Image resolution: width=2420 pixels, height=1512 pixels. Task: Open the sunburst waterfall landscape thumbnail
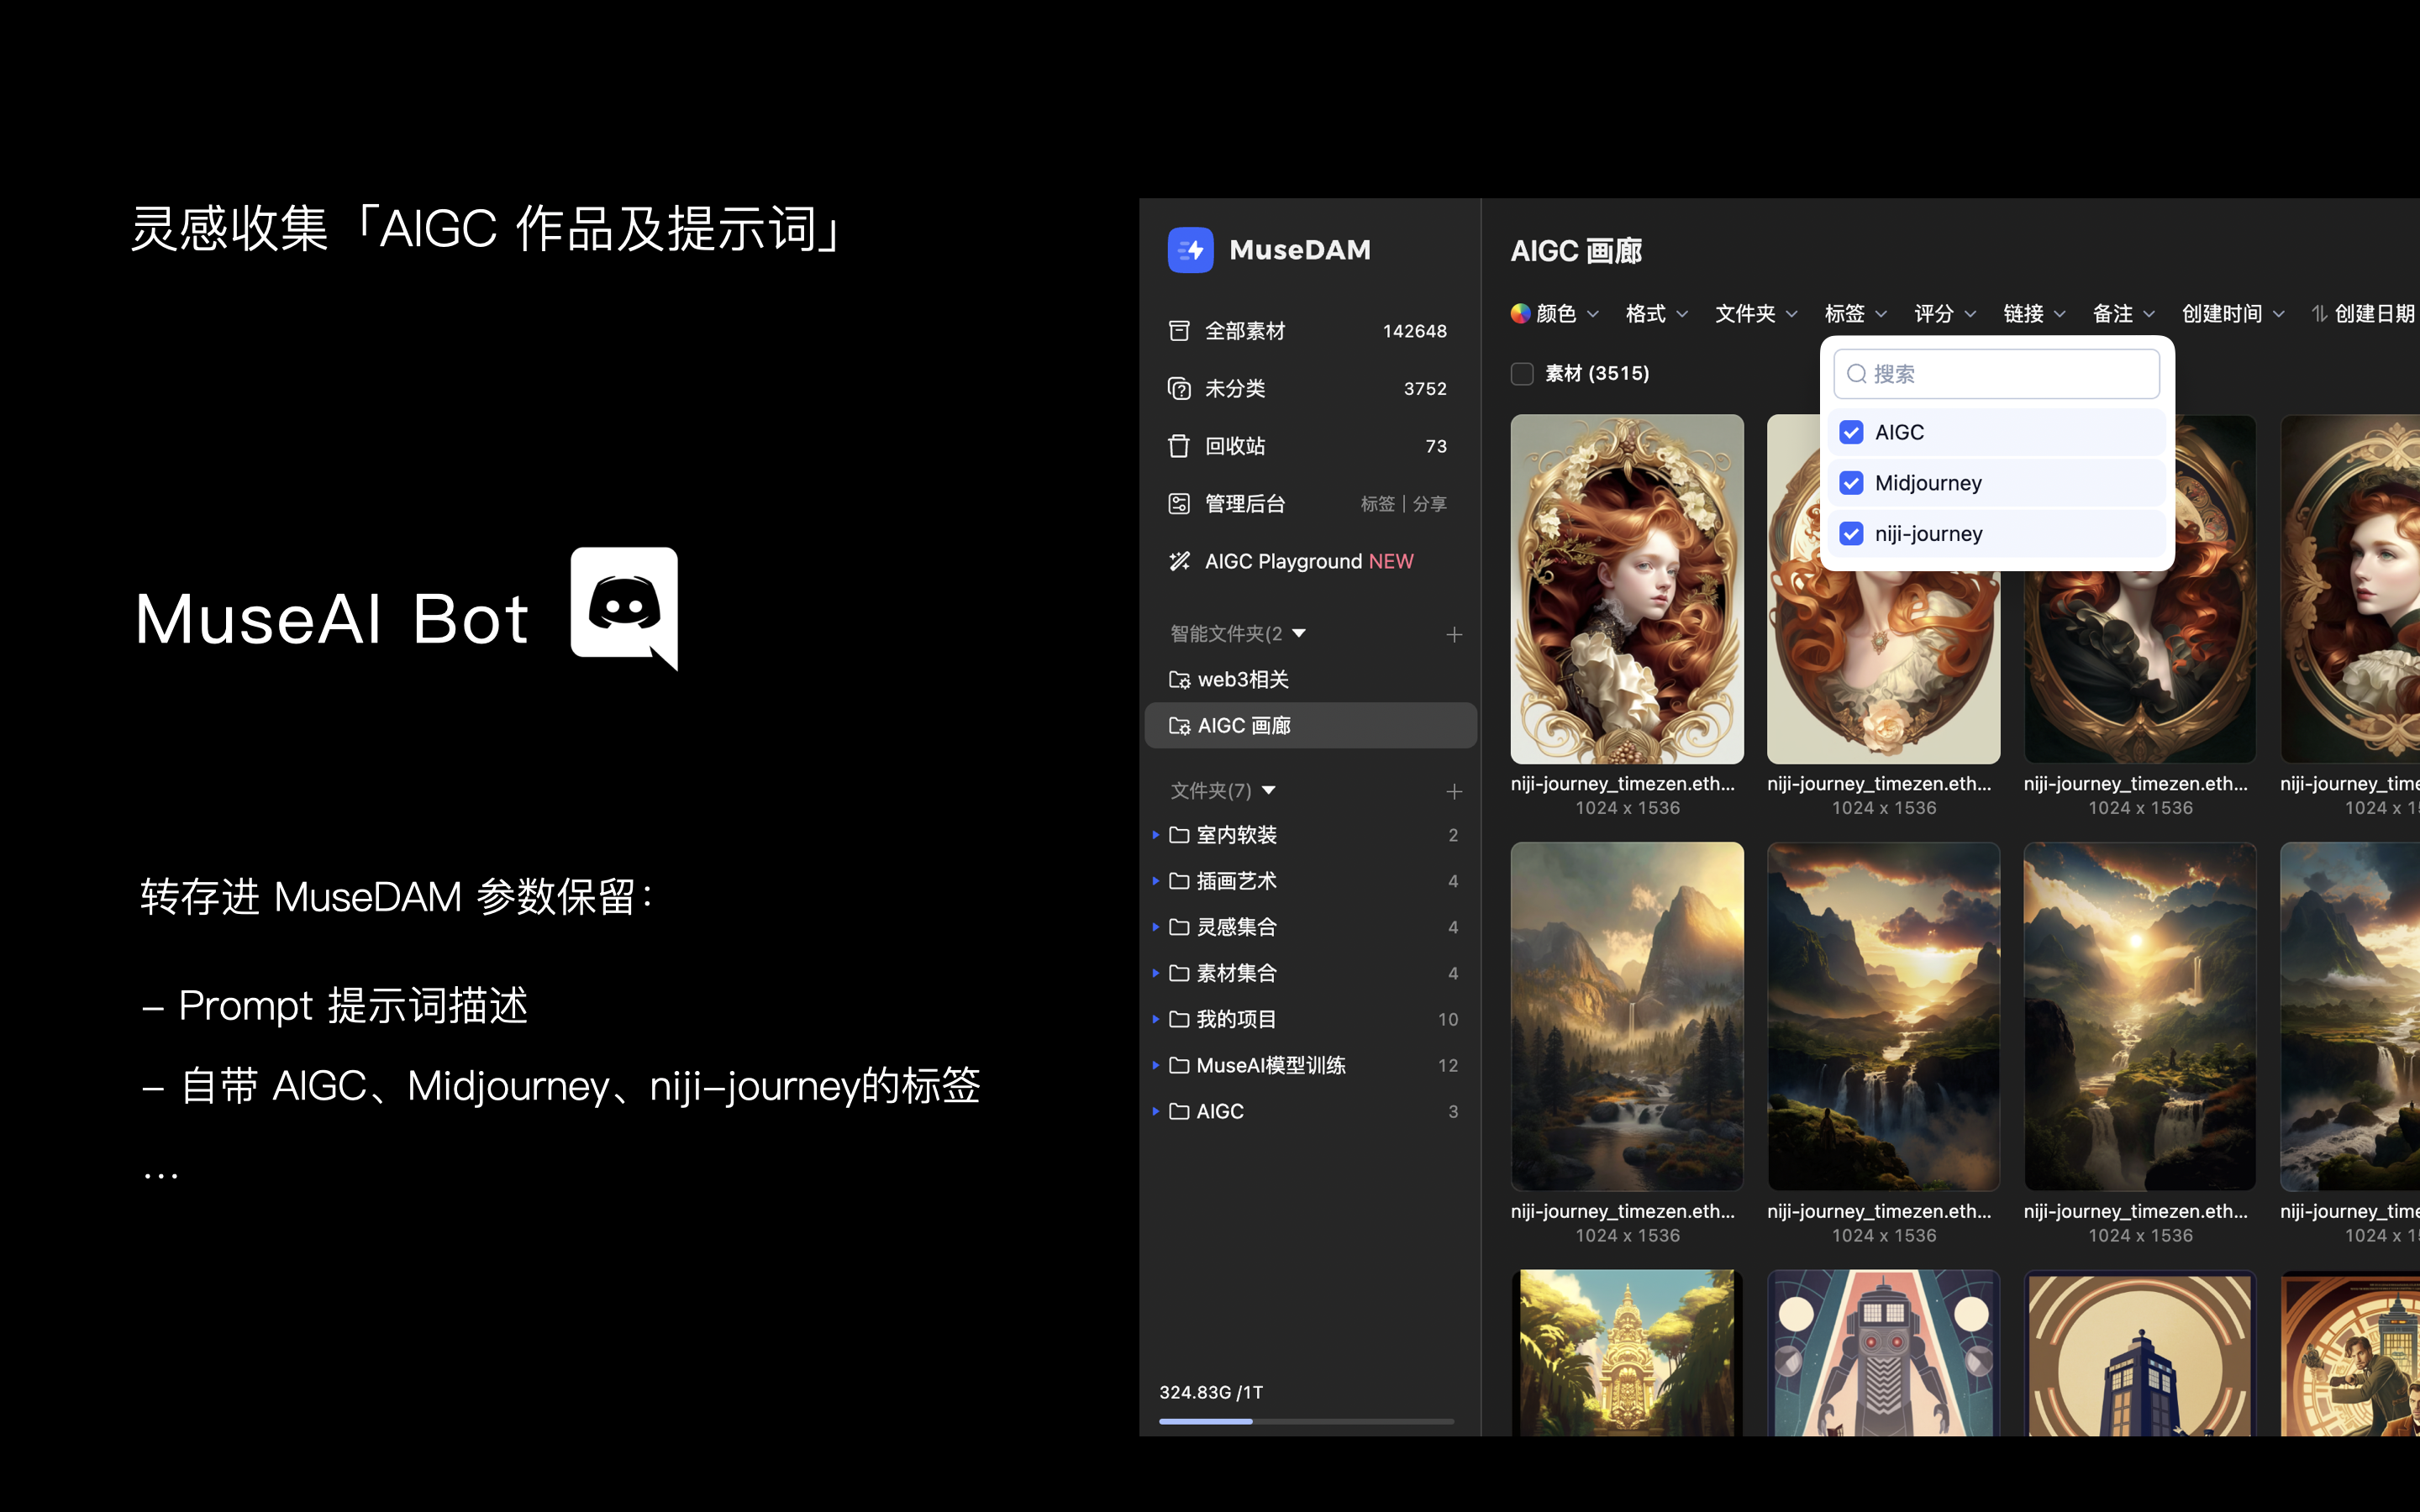[2140, 1016]
